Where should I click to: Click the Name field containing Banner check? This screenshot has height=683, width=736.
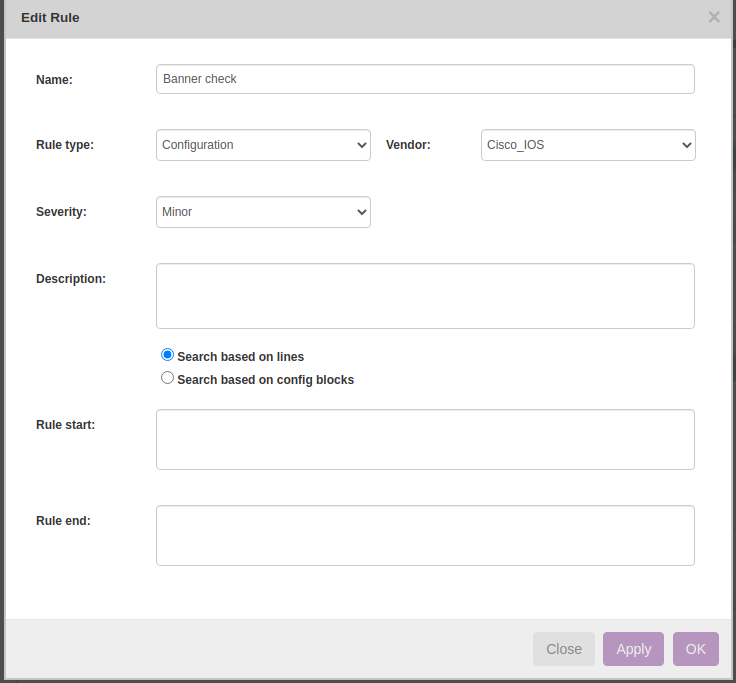pyautogui.click(x=425, y=79)
